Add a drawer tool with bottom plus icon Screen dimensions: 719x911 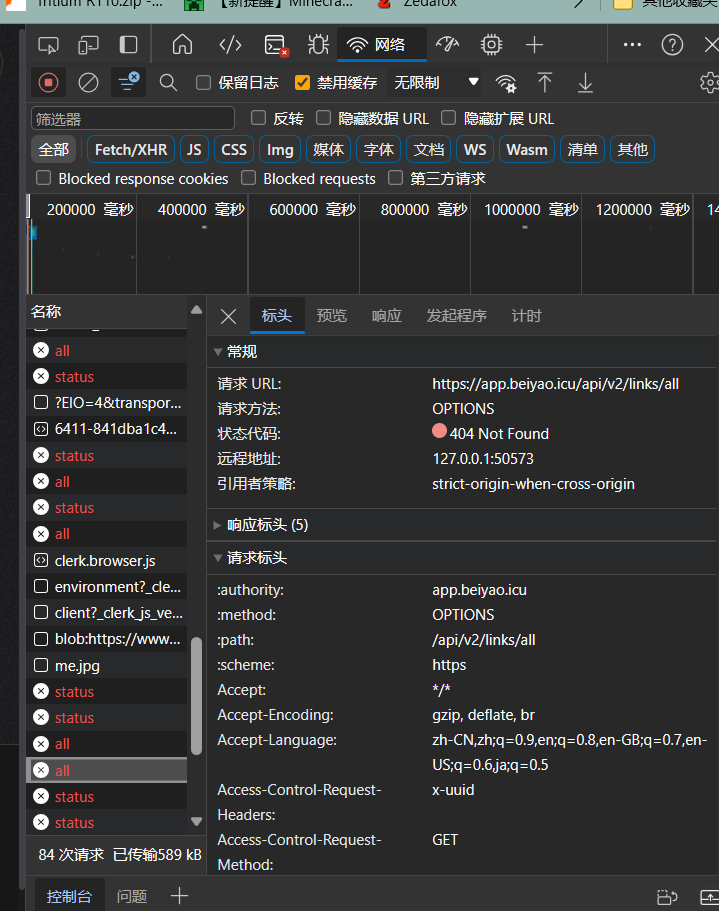(179, 896)
